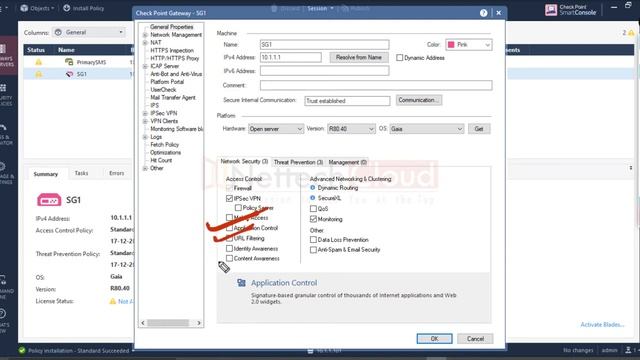Open the Errors tab in bottom pane
Viewport: 640px width, 360px height.
(117, 173)
